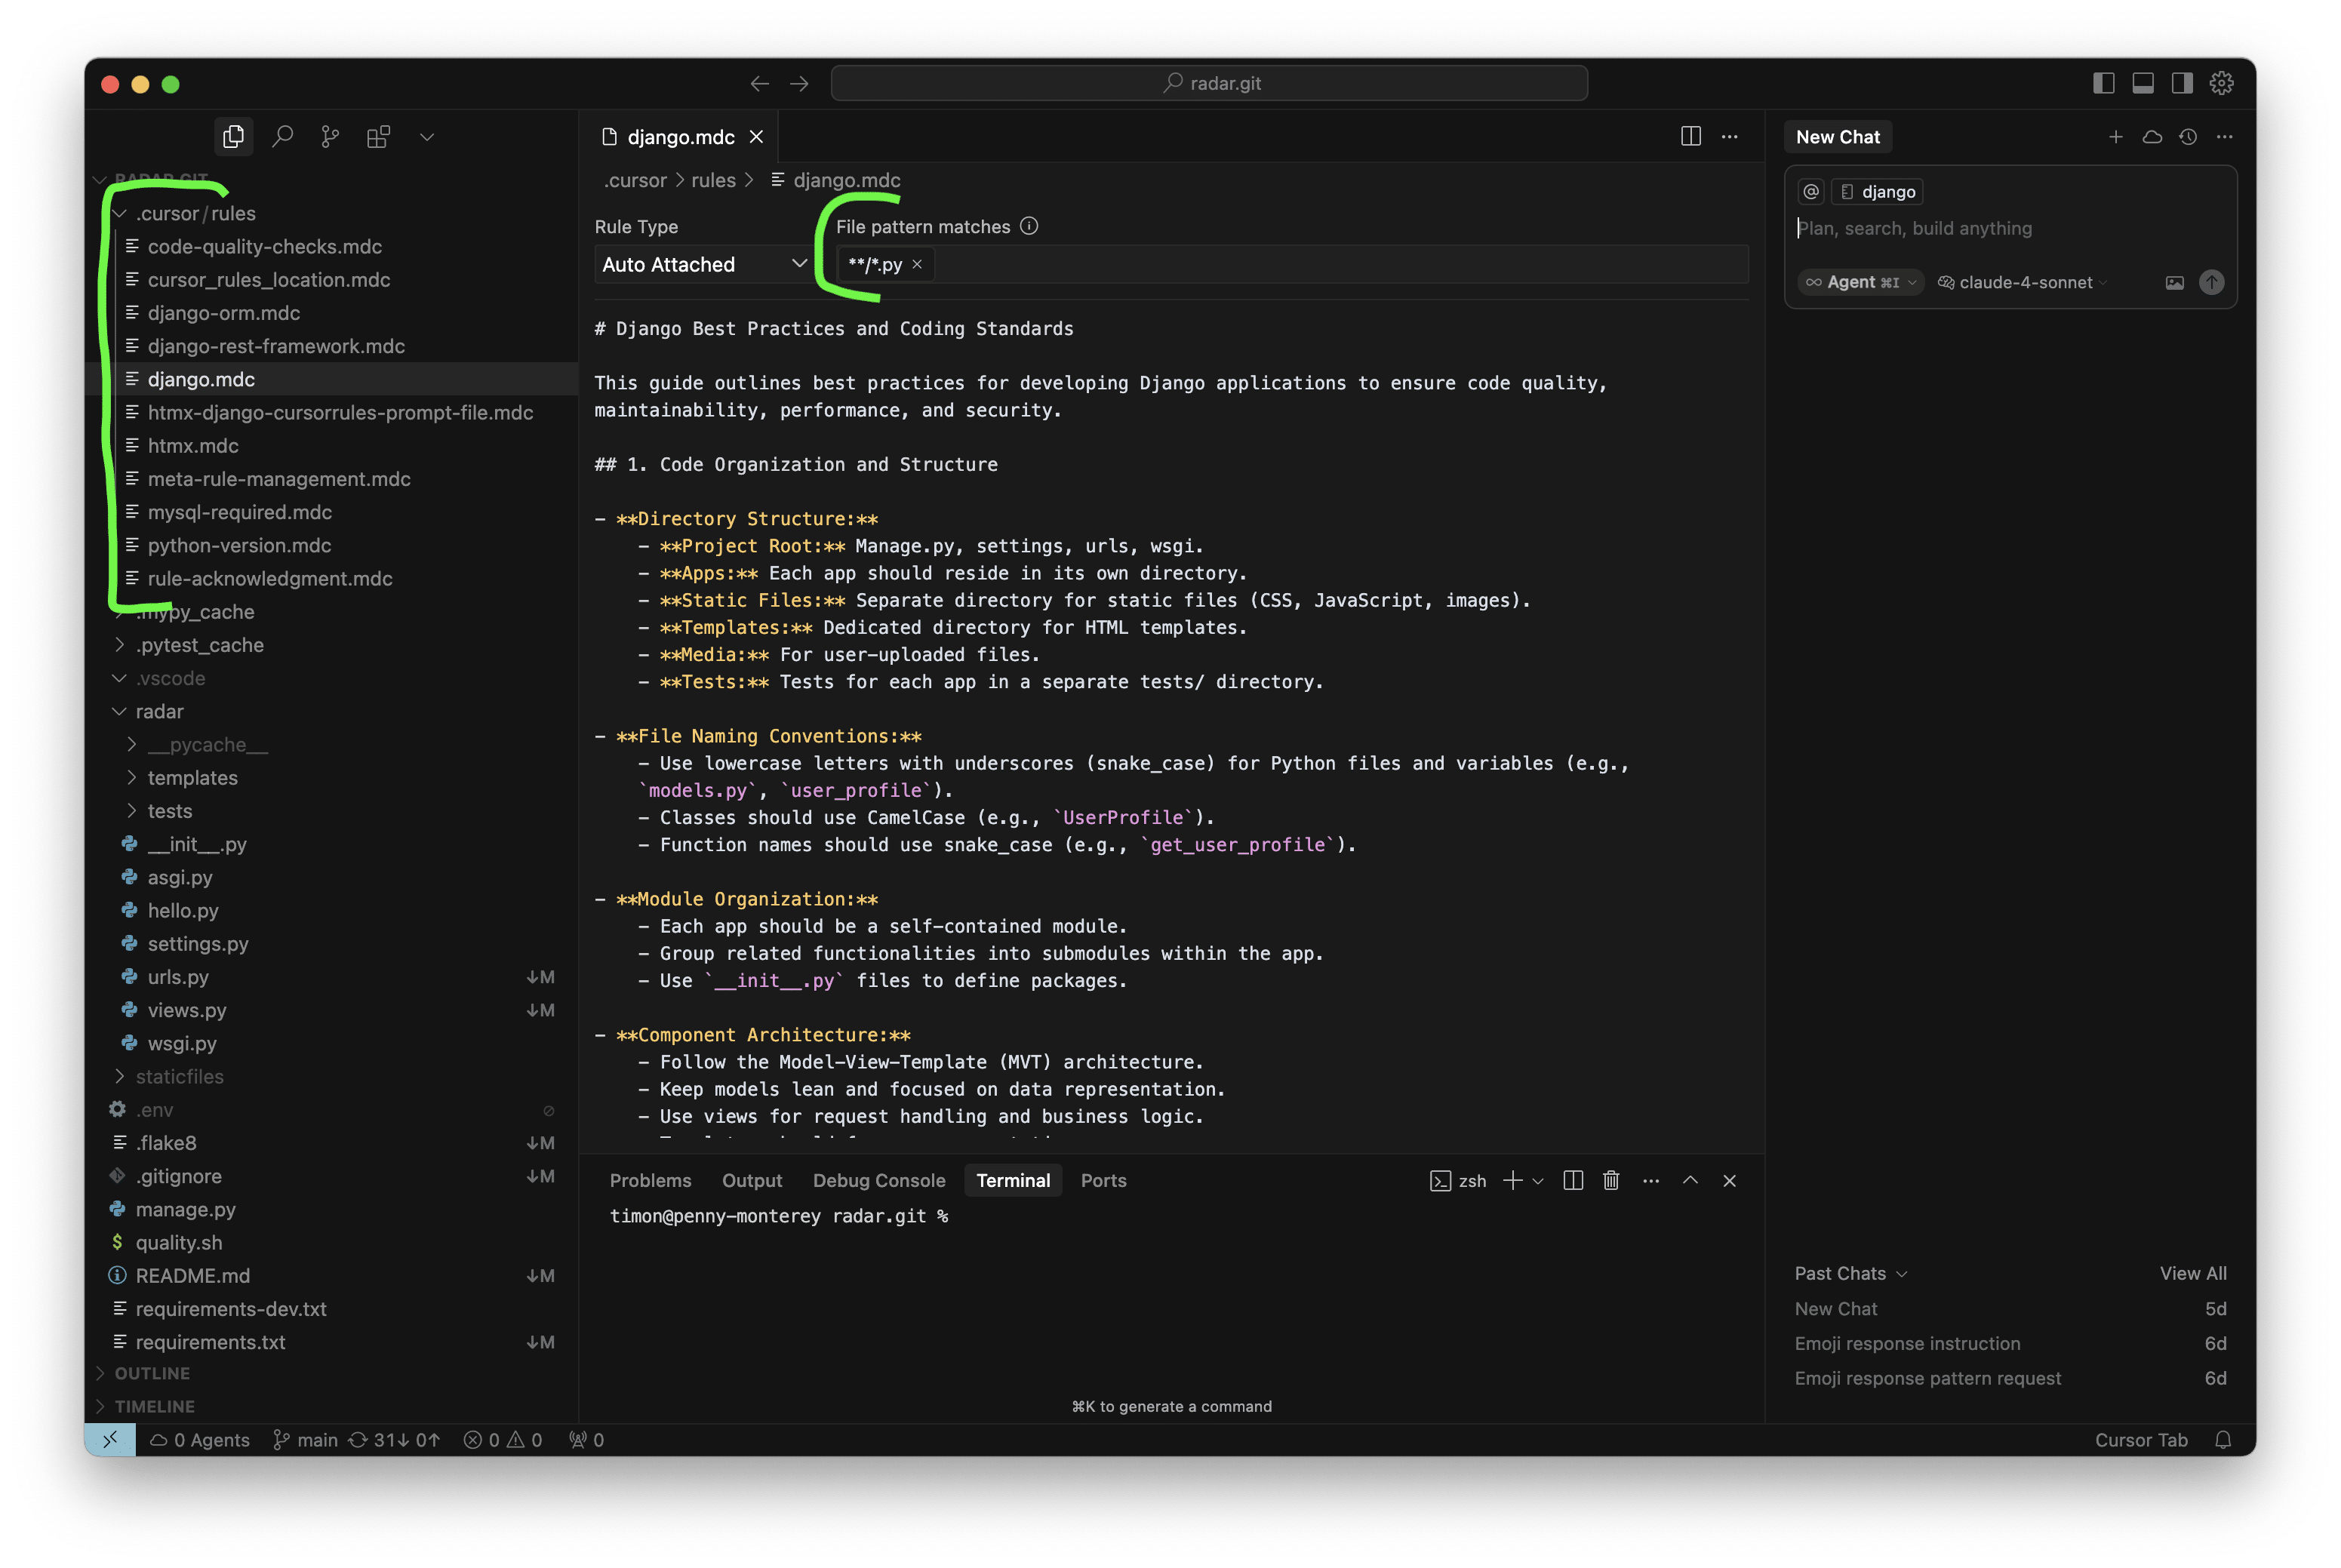Open Emoji response instruction past chat
This screenshot has height=1568, width=2341.
click(1907, 1344)
